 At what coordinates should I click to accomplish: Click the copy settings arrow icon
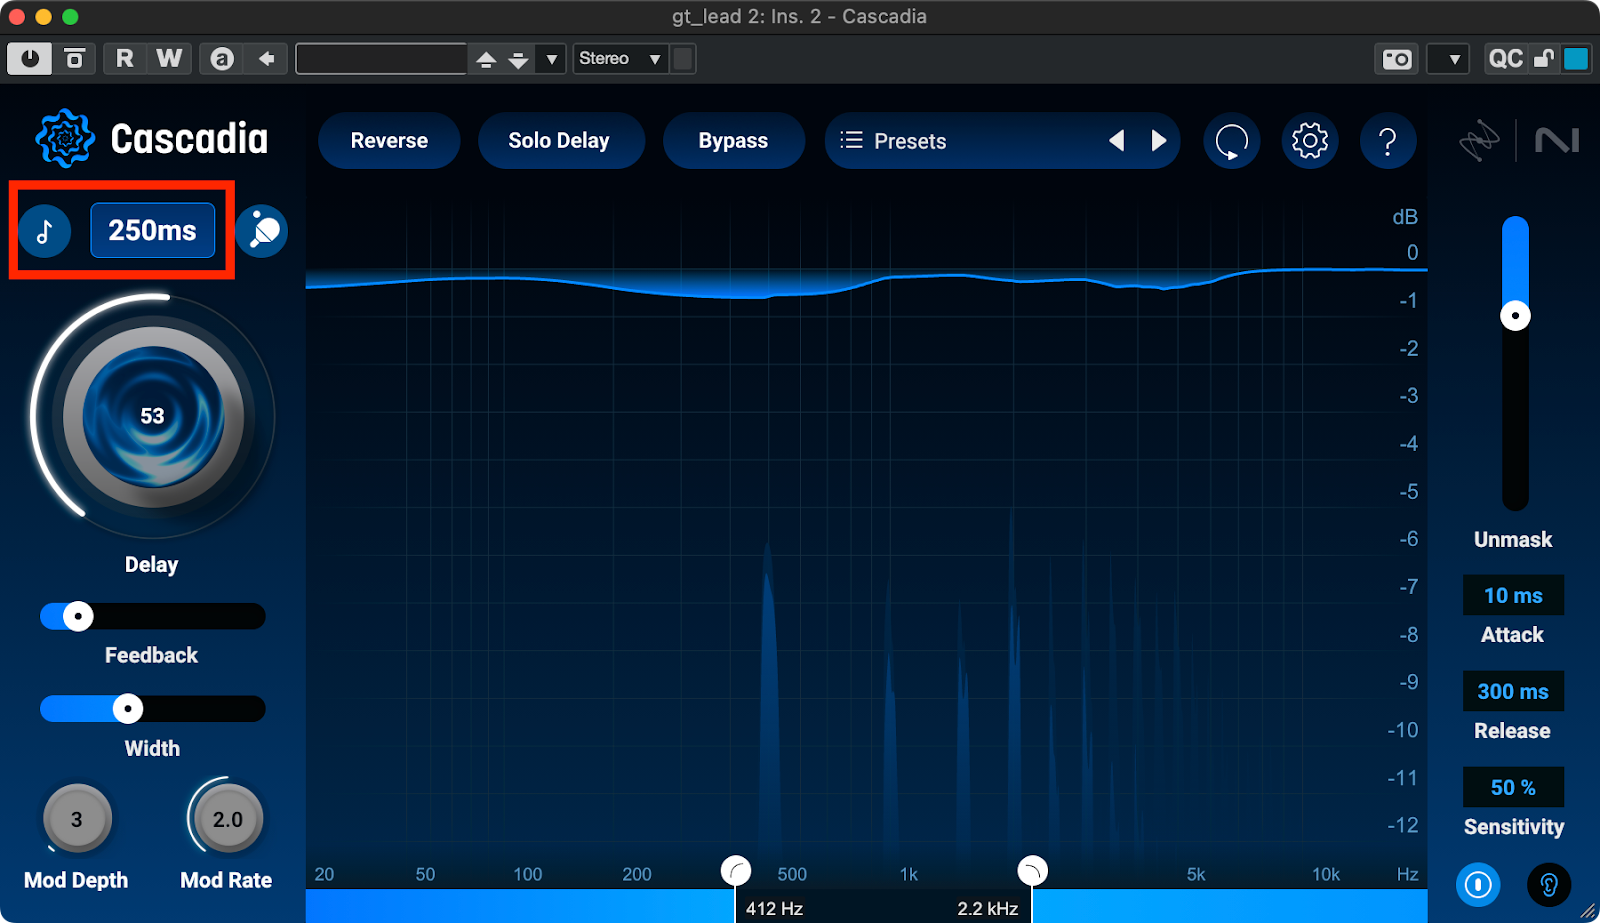coord(267,59)
